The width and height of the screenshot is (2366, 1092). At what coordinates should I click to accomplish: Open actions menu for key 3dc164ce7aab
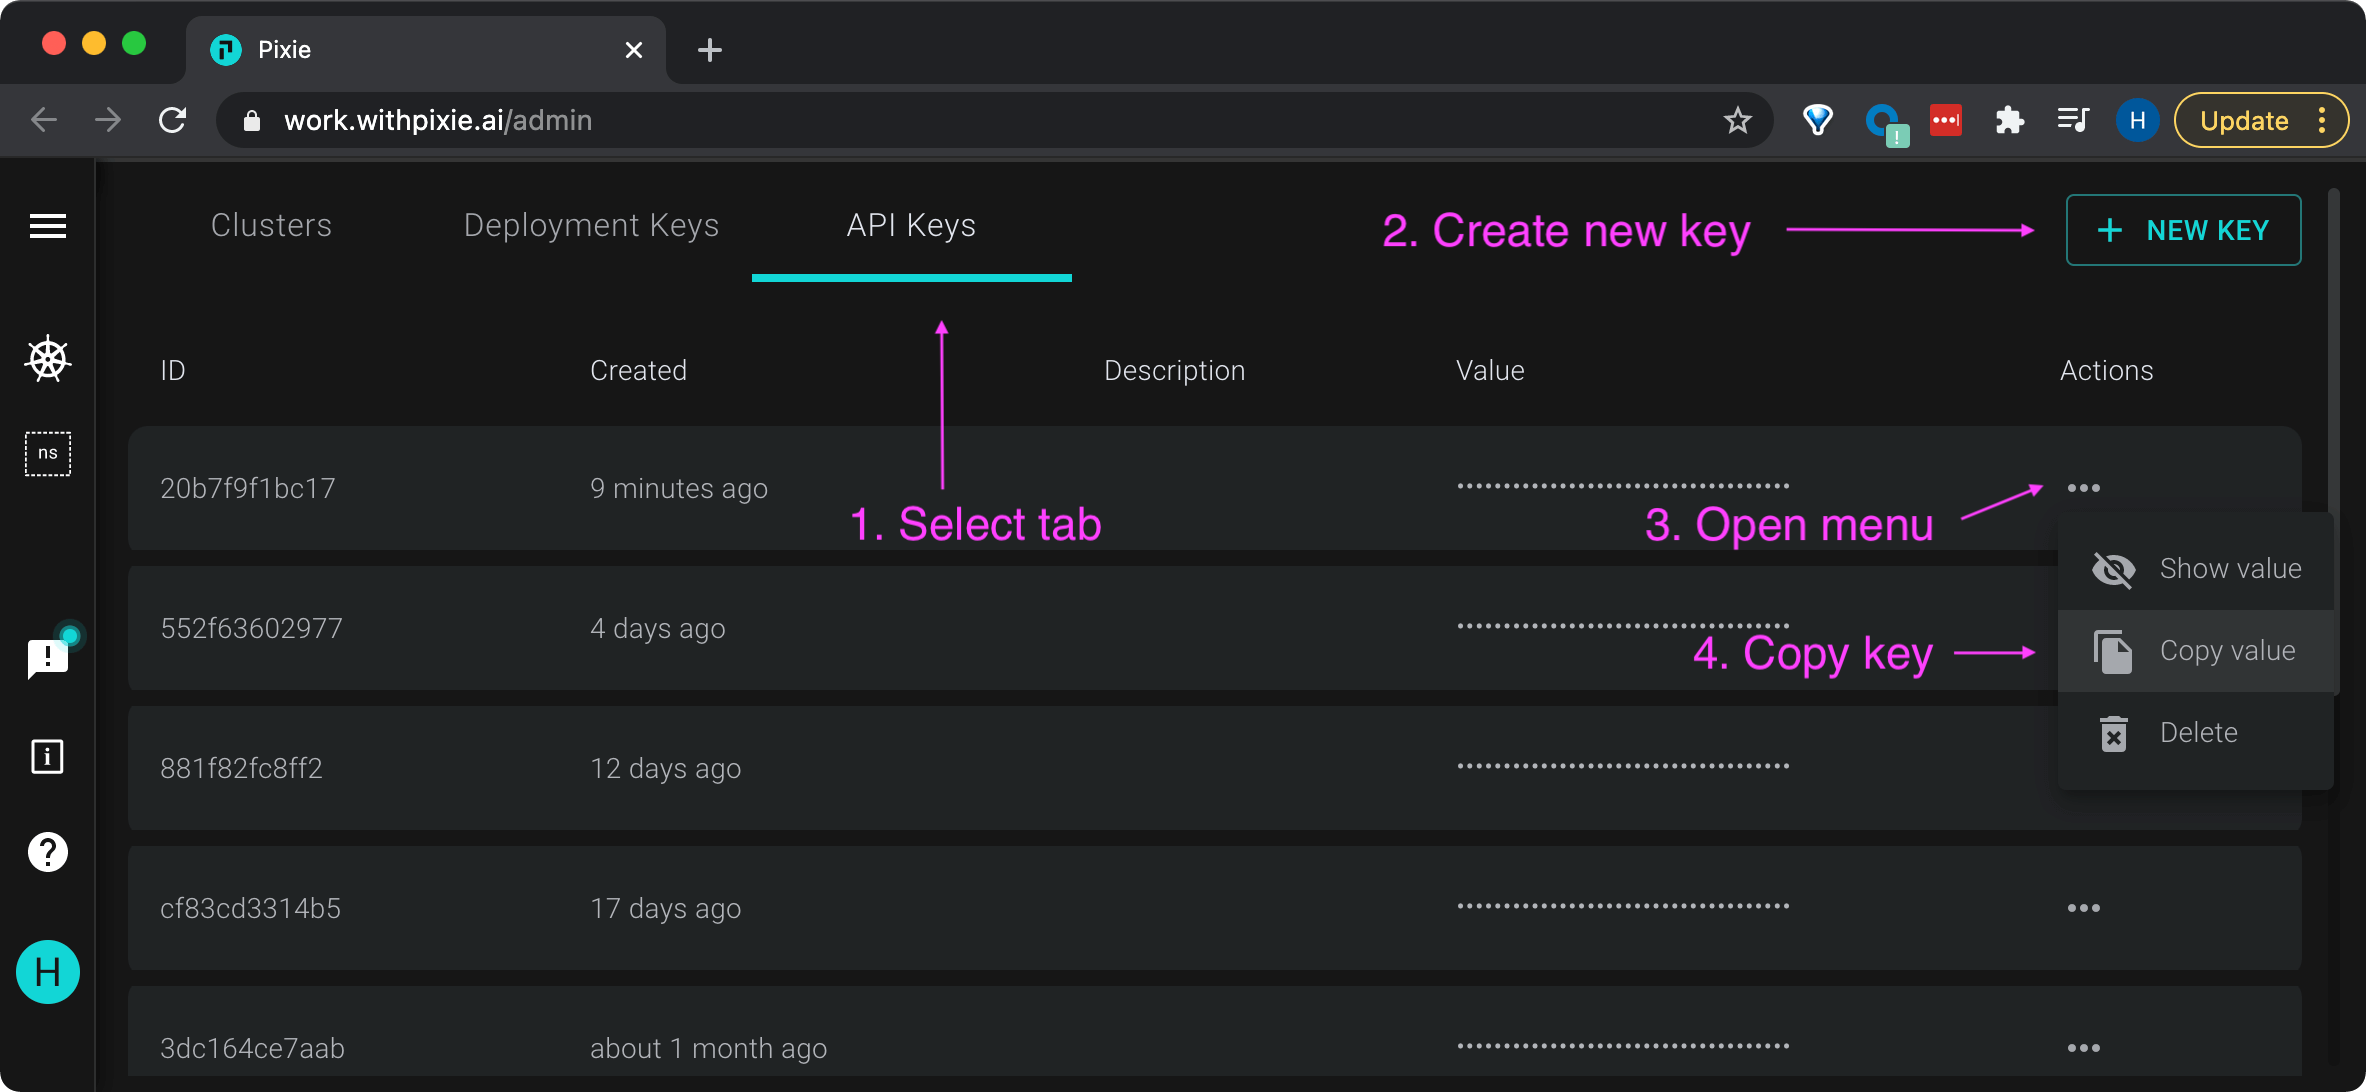point(2083,1048)
